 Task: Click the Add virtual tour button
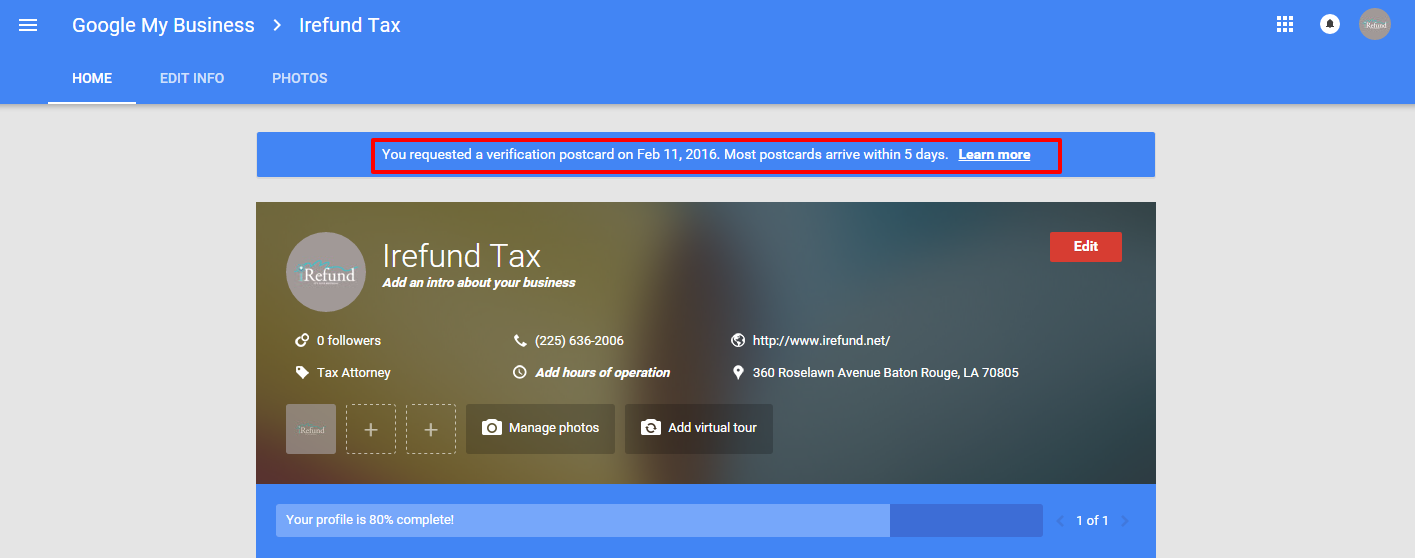coord(698,428)
